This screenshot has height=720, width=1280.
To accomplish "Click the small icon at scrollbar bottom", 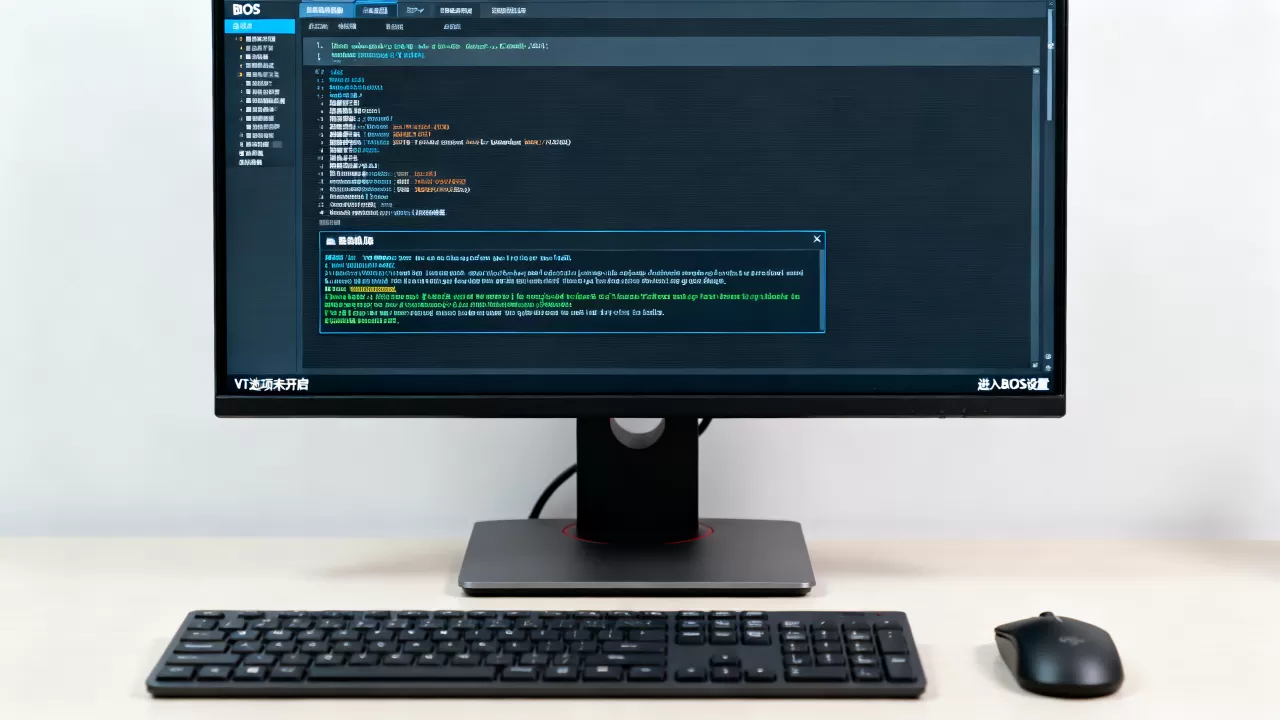I will click(1048, 357).
